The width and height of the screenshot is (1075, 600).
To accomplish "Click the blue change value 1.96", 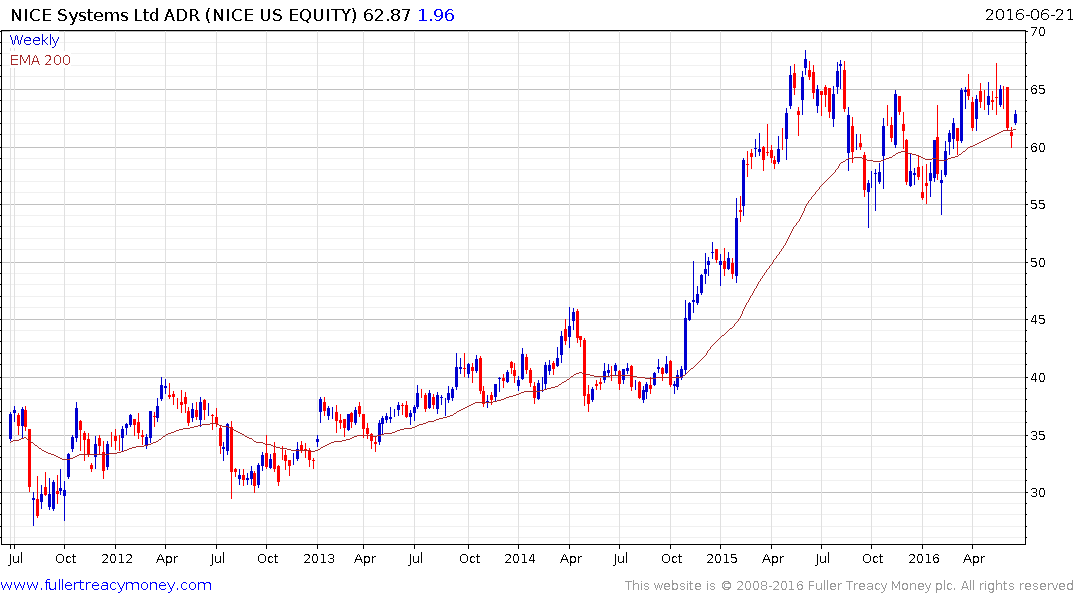I will point(436,15).
